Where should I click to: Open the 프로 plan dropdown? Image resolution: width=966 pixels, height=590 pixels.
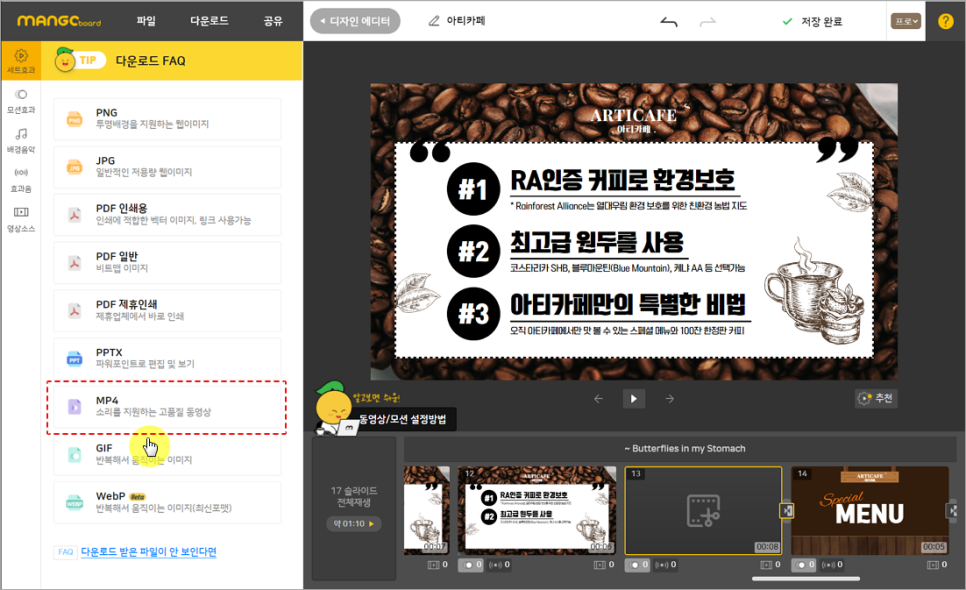tap(906, 21)
